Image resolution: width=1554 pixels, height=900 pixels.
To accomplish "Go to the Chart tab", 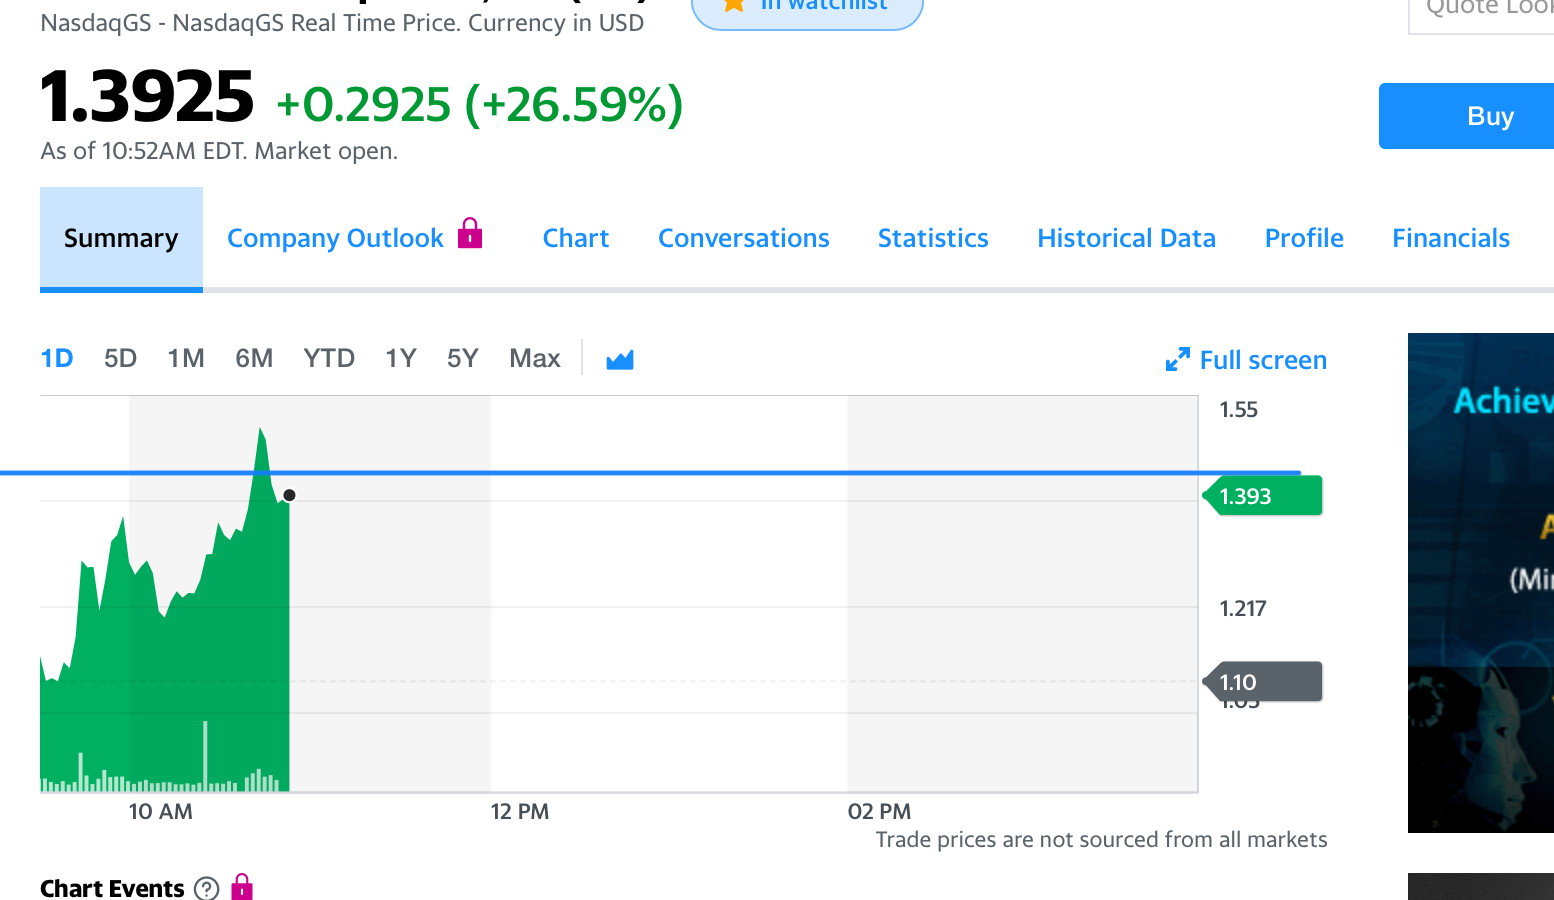I will 576,238.
